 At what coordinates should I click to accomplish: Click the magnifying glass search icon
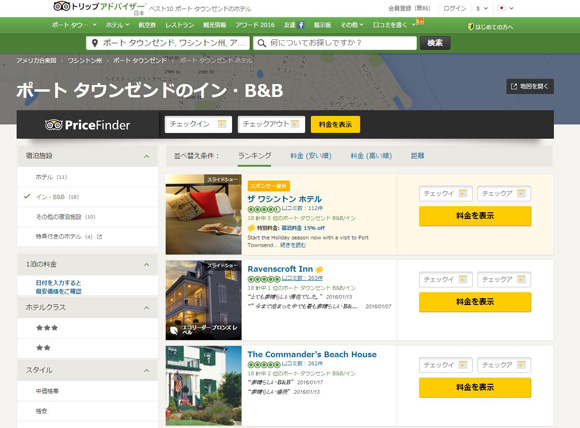coord(262,43)
